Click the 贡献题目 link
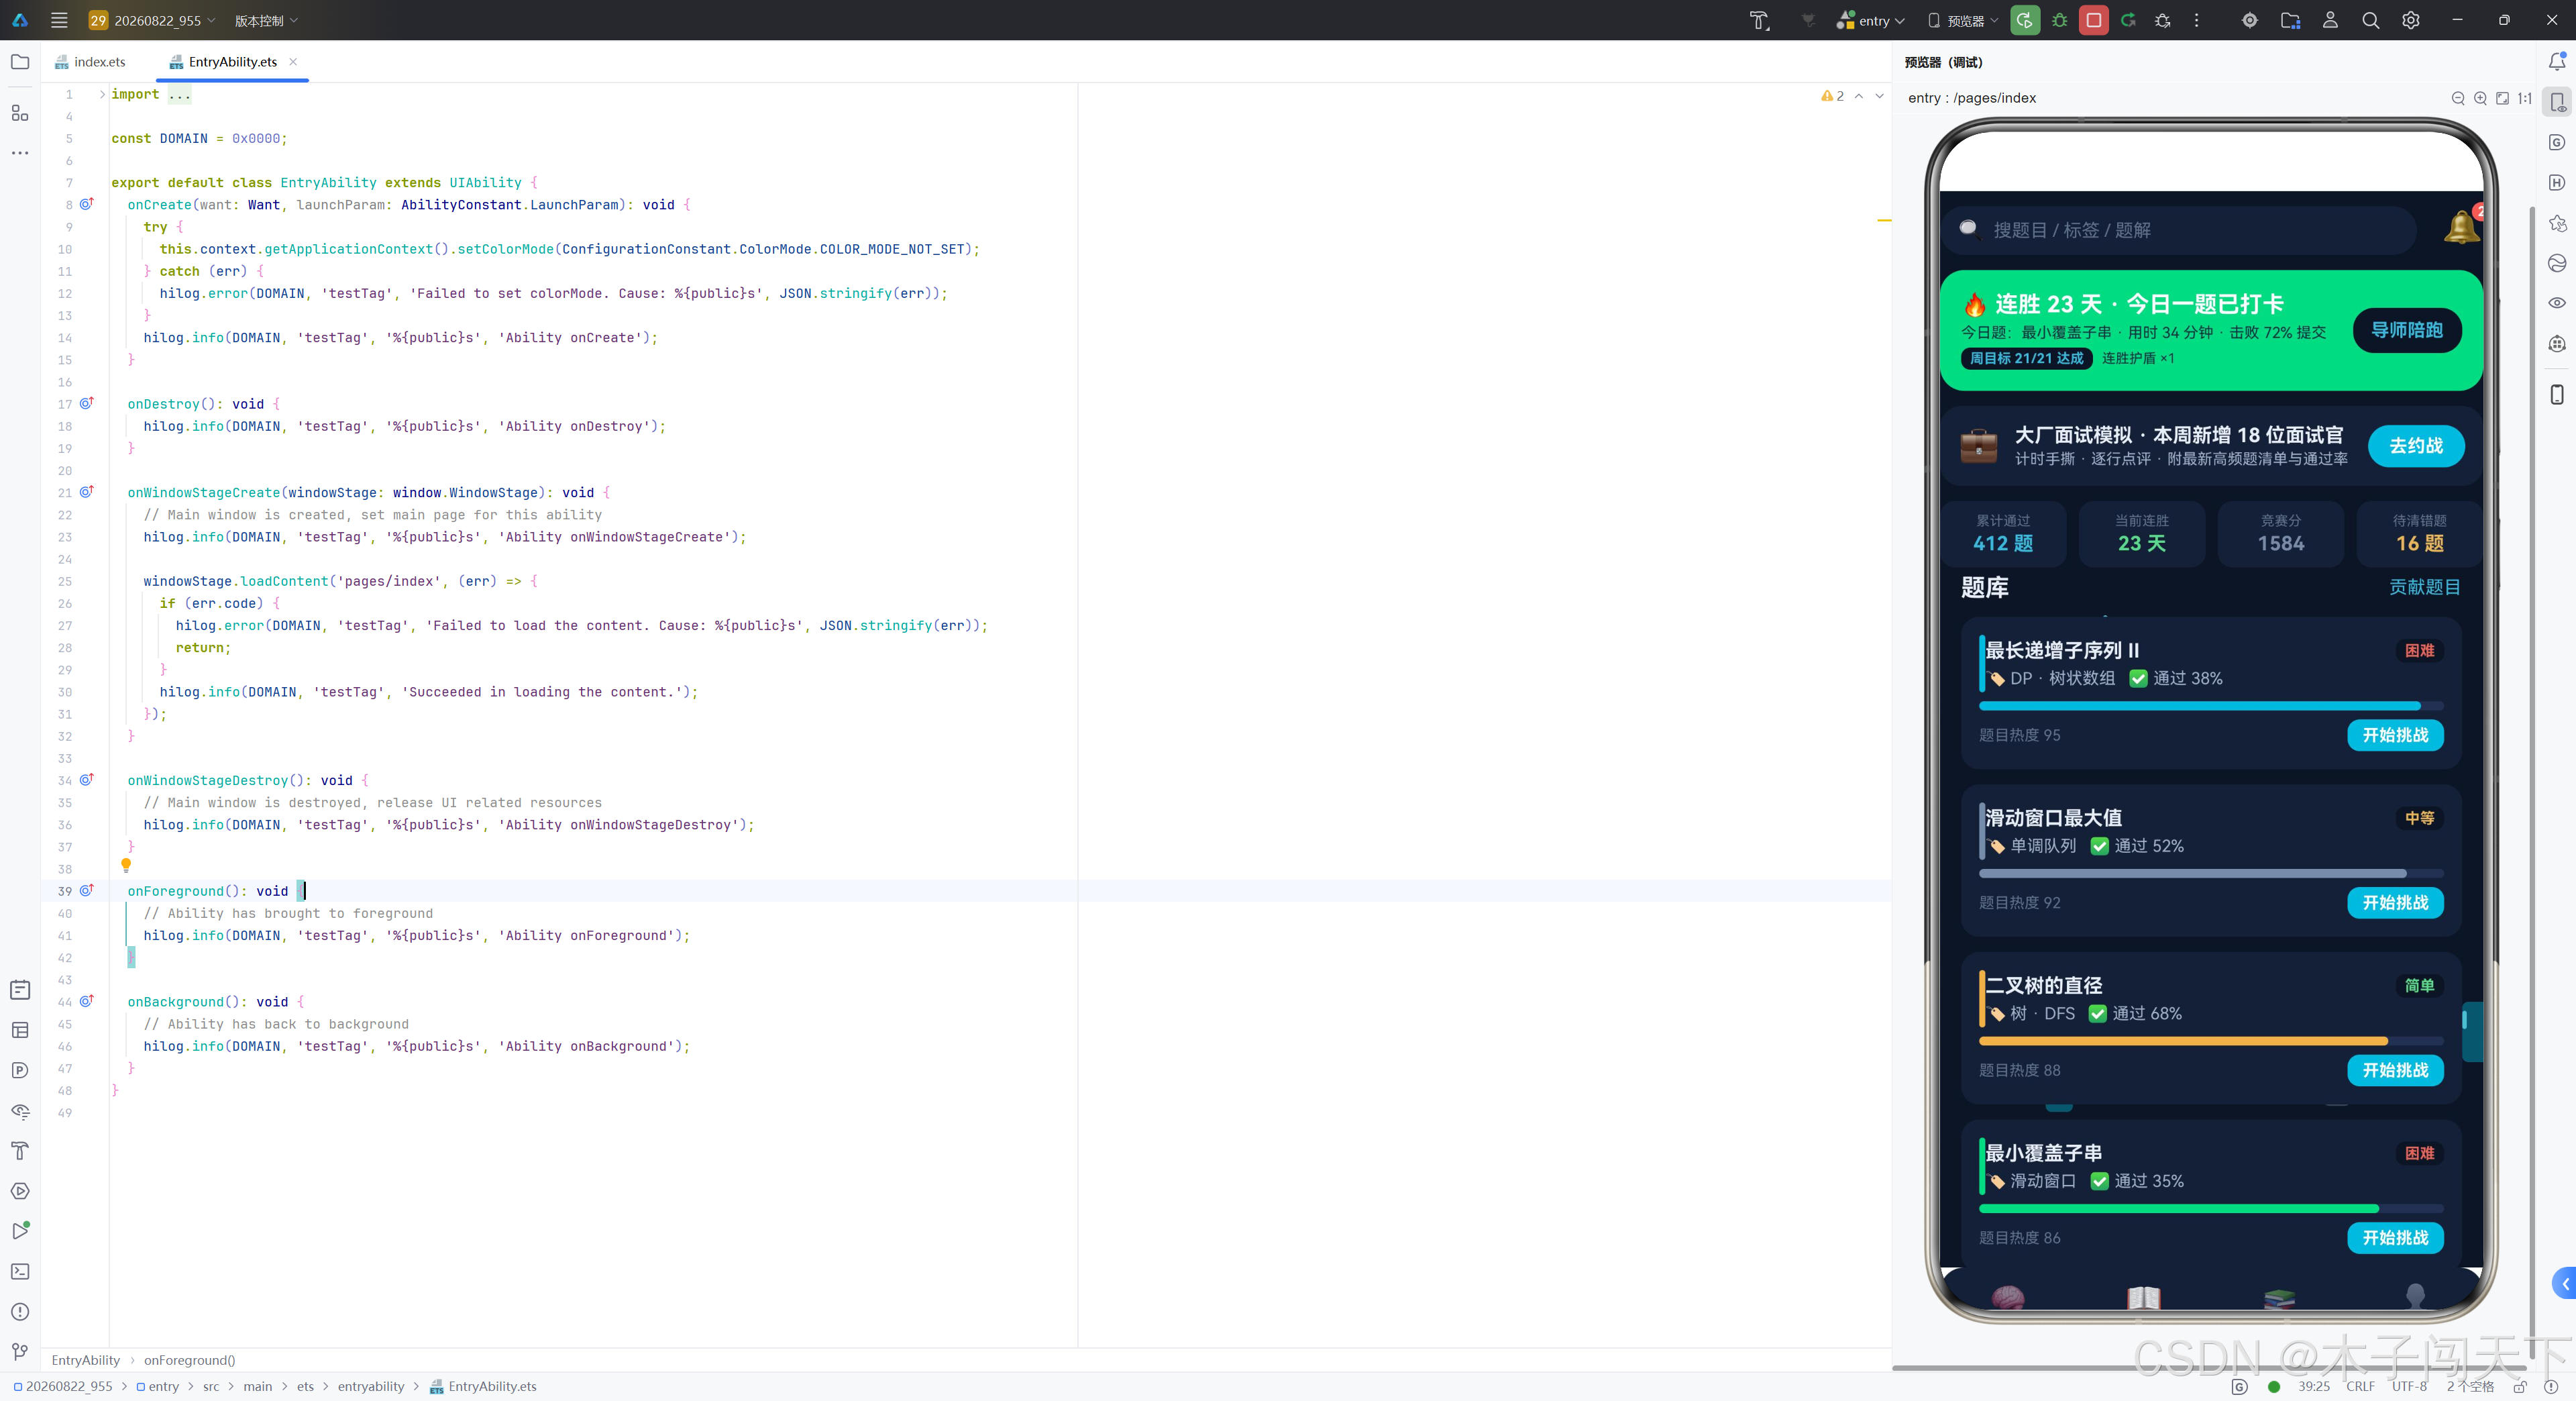Screen dimensions: 2576x1401 (x=2424, y=587)
